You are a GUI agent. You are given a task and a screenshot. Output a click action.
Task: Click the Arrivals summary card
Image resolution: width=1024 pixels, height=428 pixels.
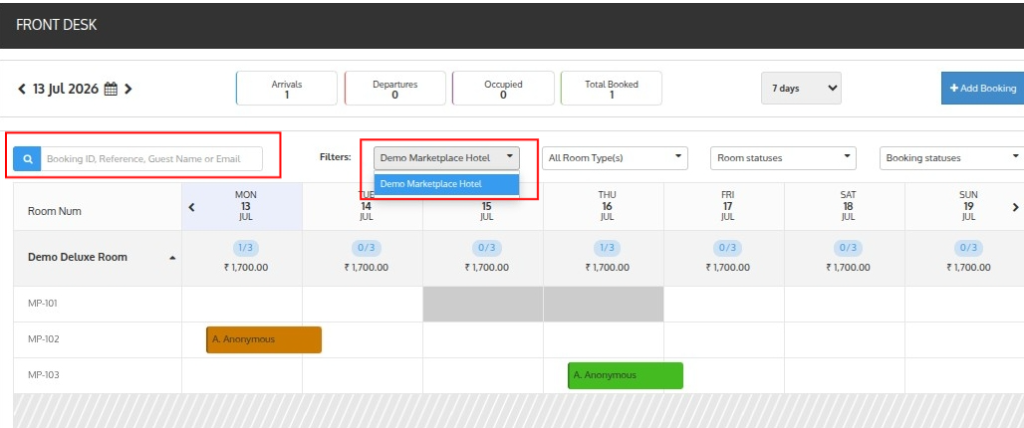[287, 88]
